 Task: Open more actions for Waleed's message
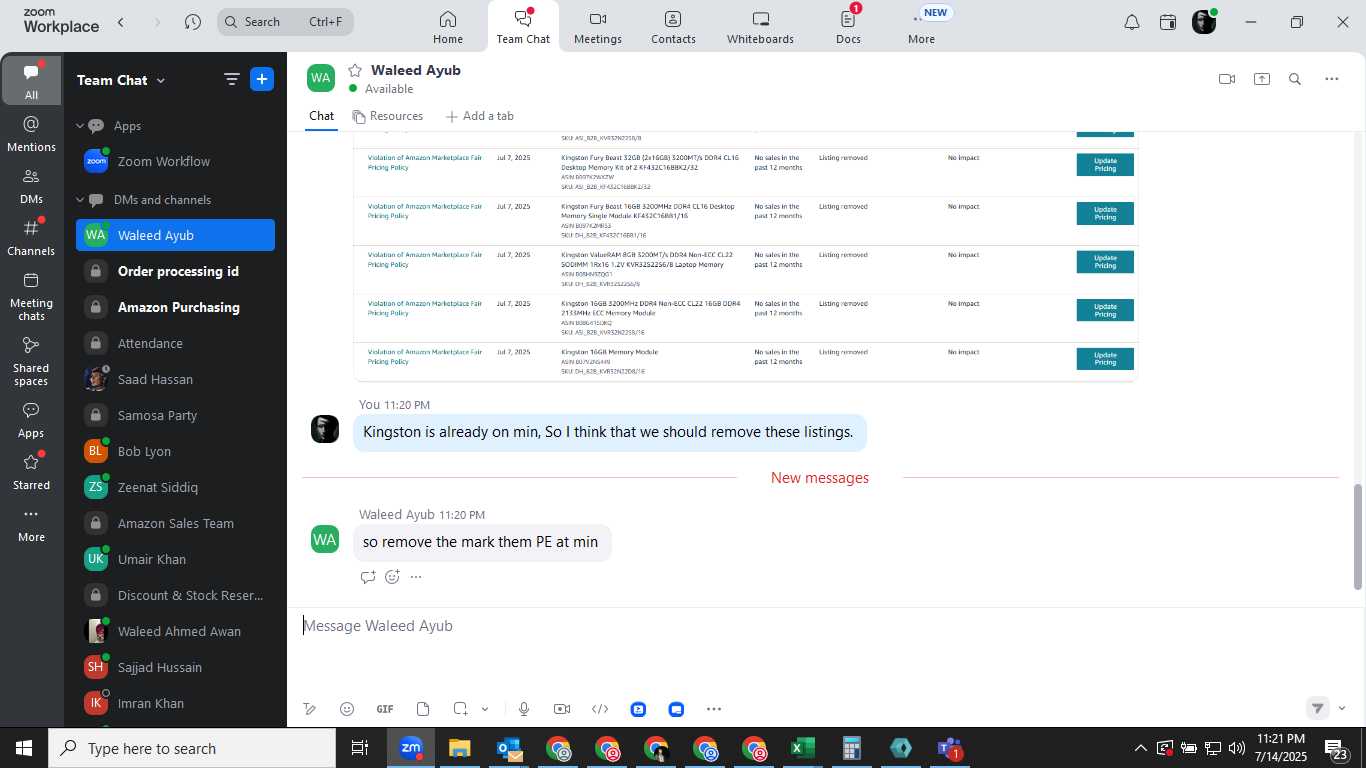(416, 577)
